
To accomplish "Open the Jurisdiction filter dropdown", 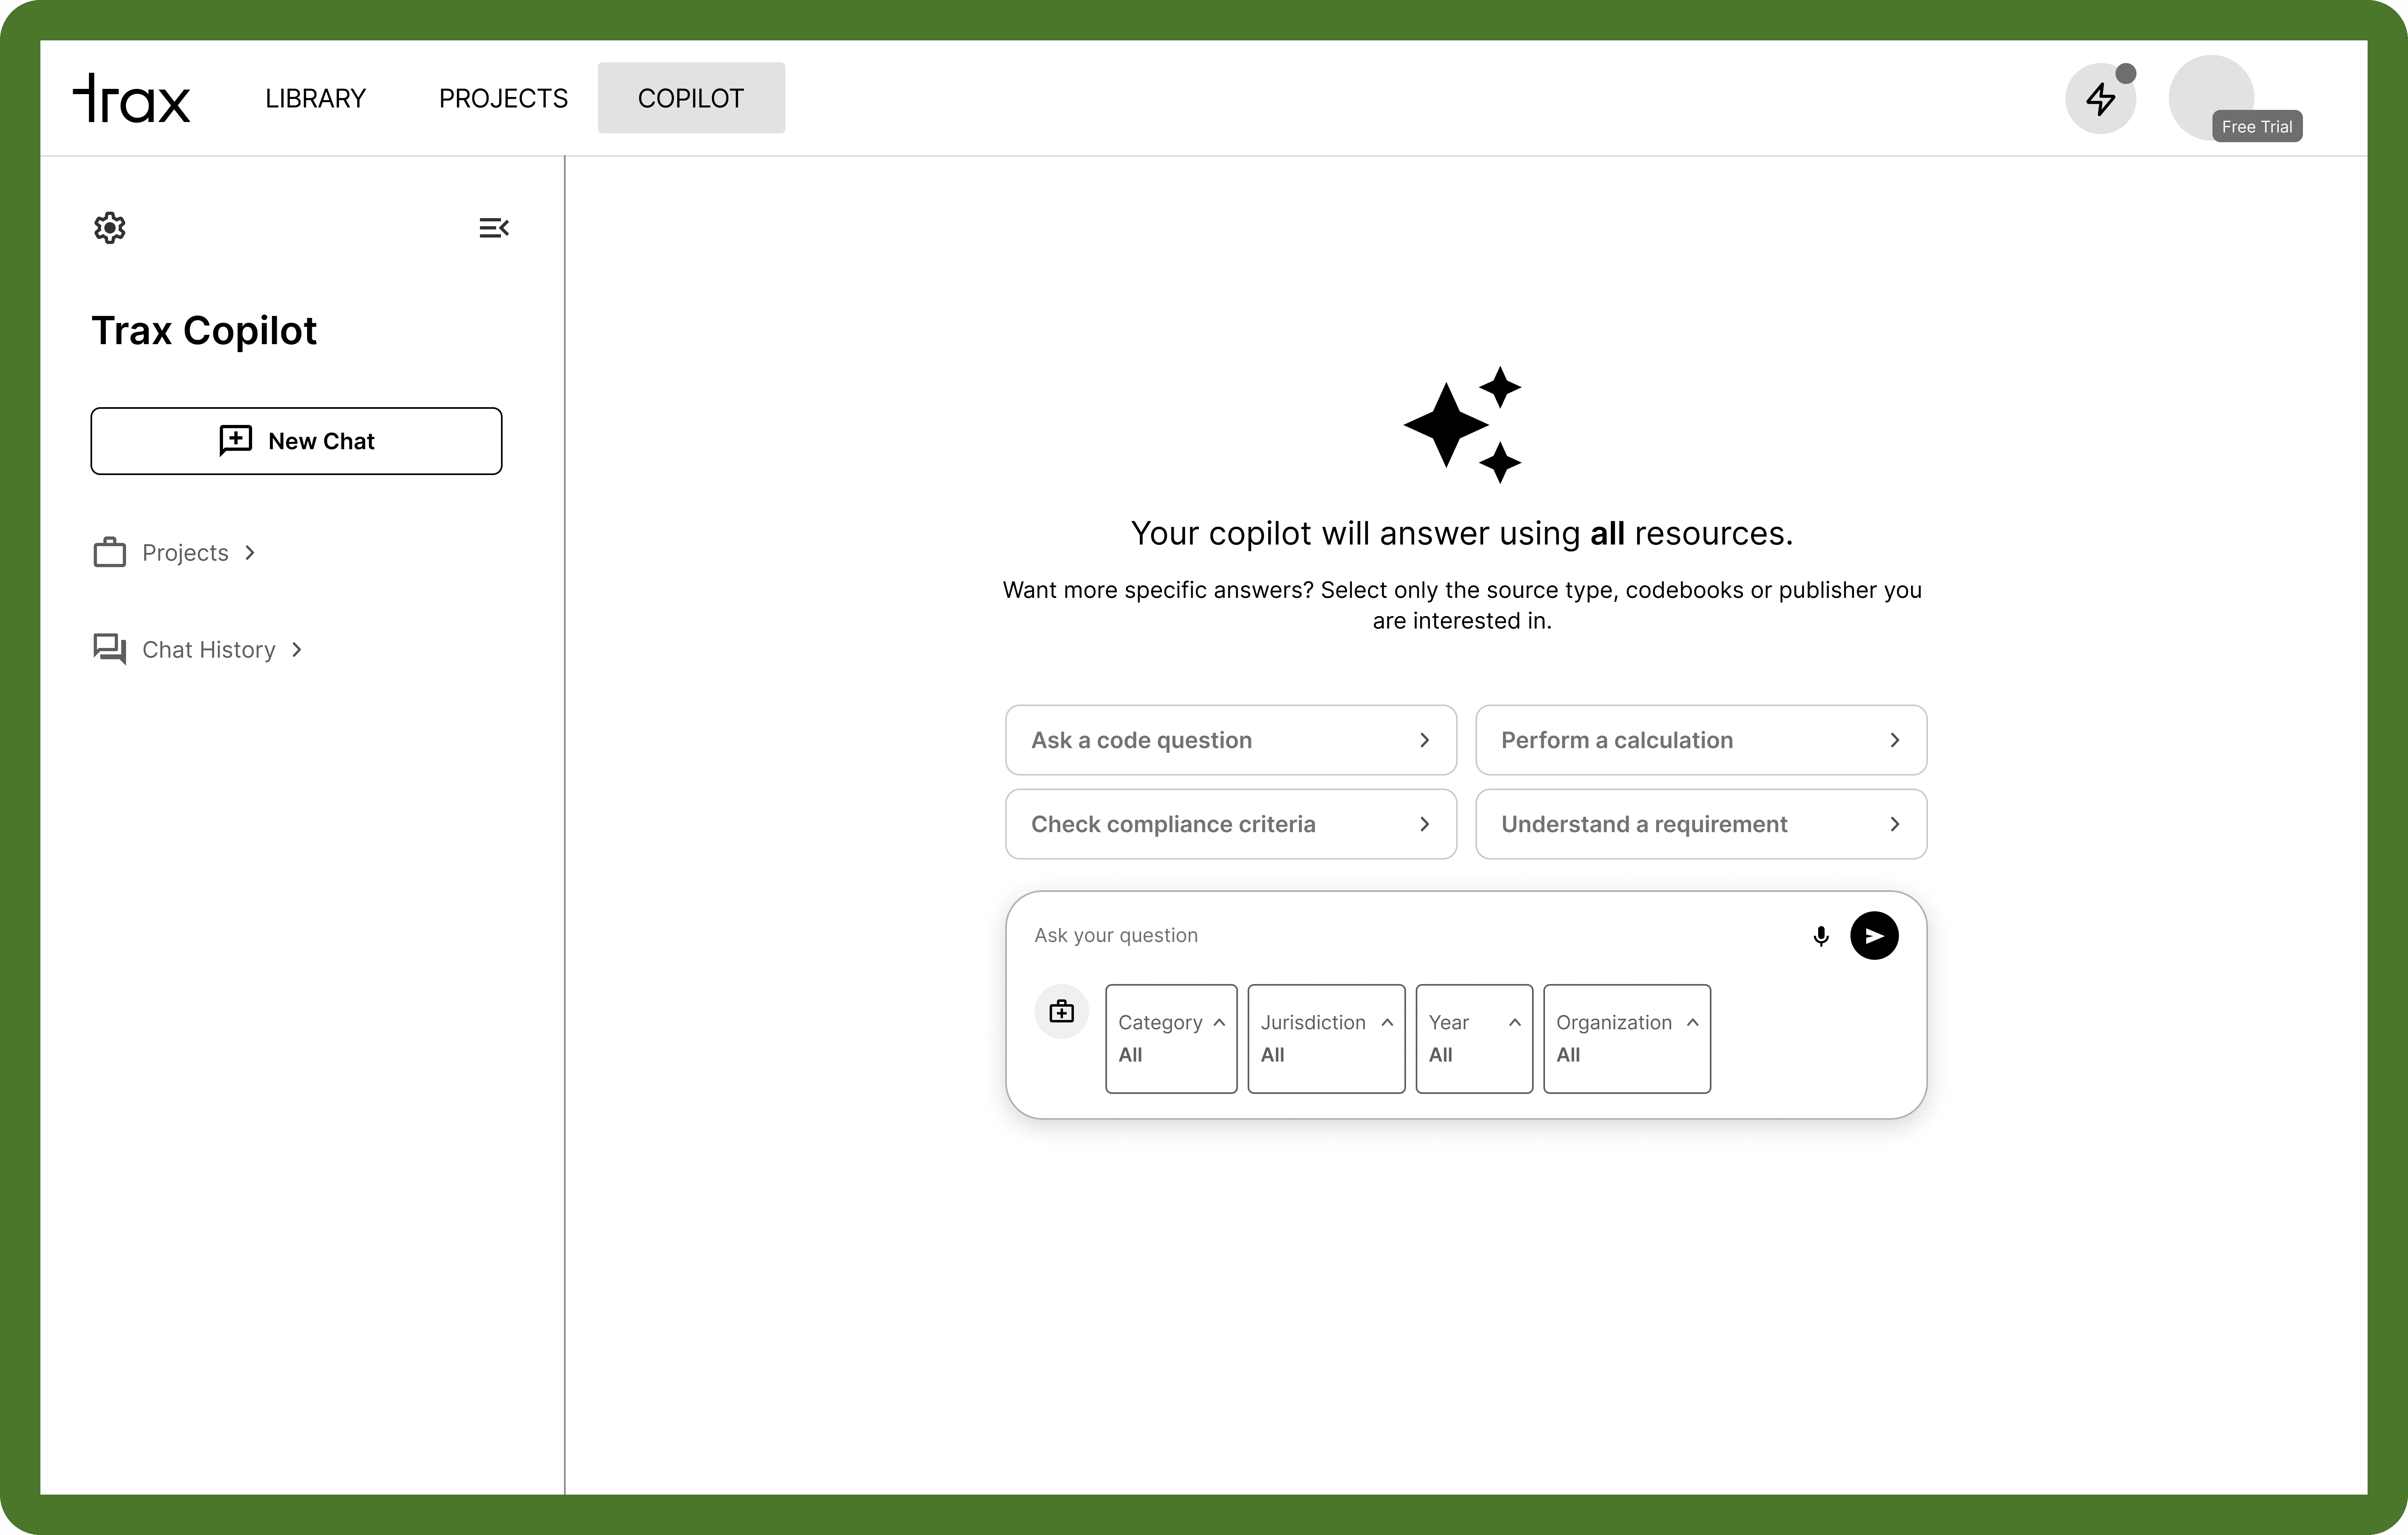I will (x=1326, y=1038).
